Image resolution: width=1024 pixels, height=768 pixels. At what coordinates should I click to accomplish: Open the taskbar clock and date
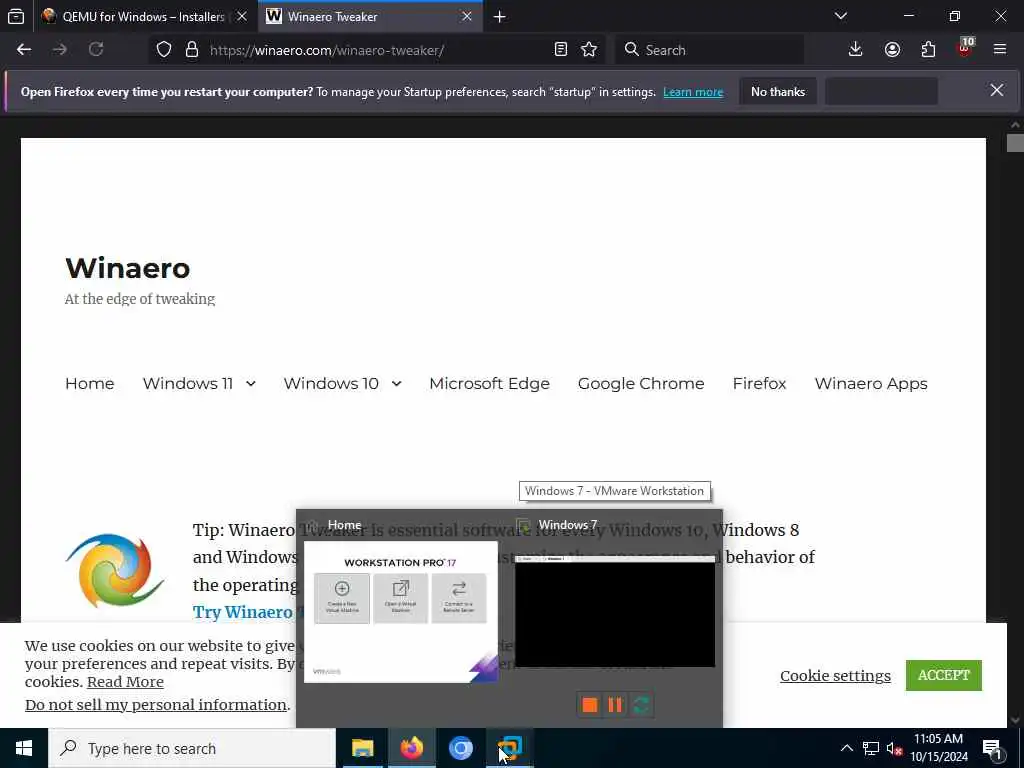coord(938,748)
